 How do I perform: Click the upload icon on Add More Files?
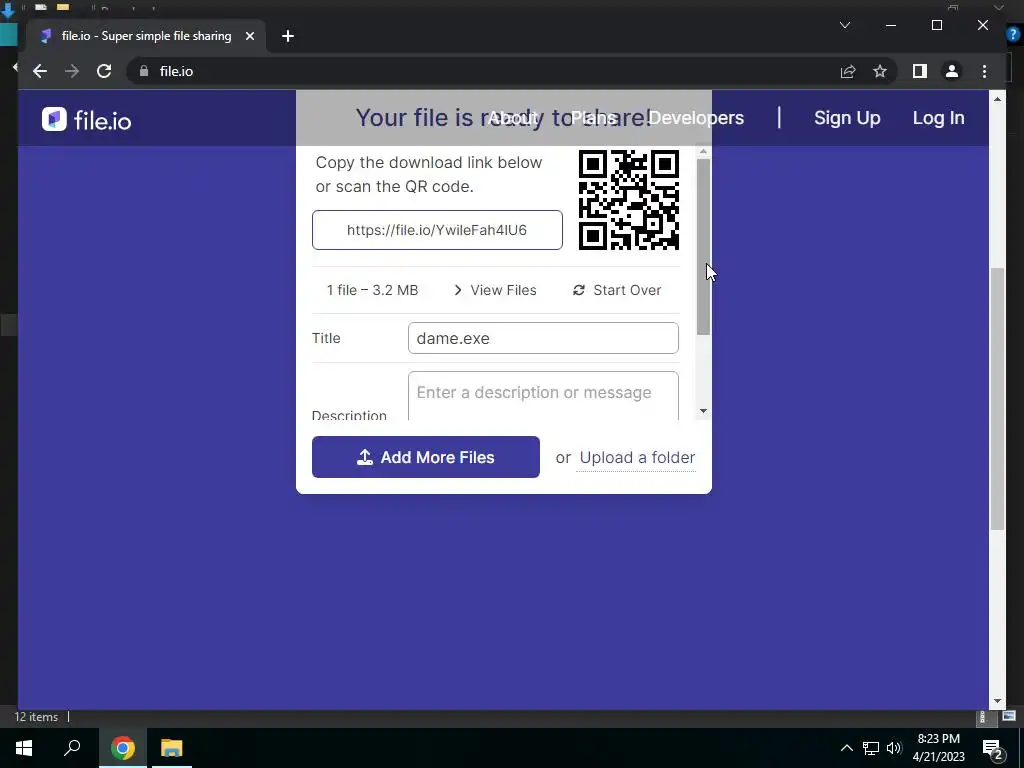365,457
